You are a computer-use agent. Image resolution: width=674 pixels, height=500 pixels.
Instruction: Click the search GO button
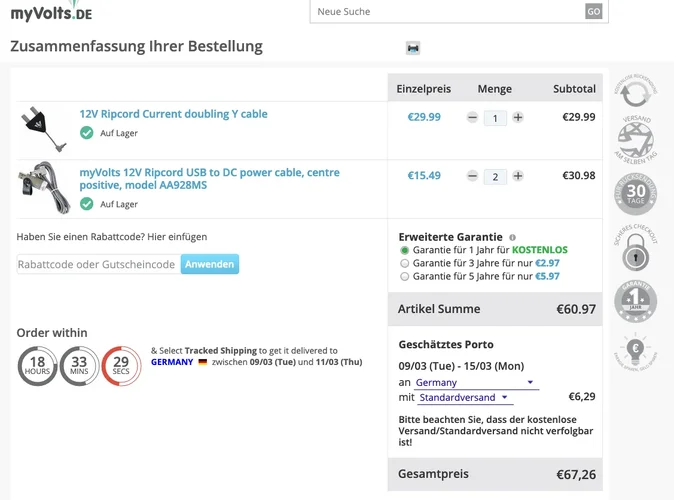point(594,11)
